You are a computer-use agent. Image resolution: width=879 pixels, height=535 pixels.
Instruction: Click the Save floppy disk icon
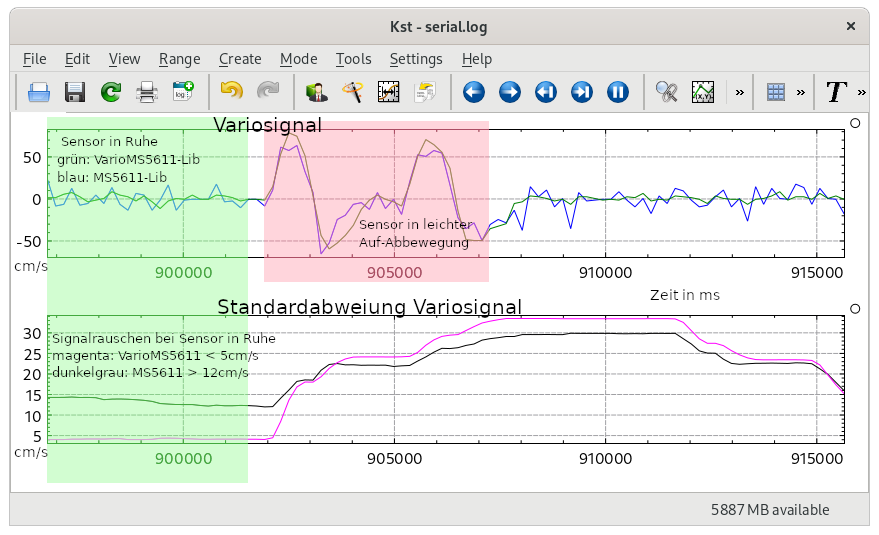[x=75, y=92]
